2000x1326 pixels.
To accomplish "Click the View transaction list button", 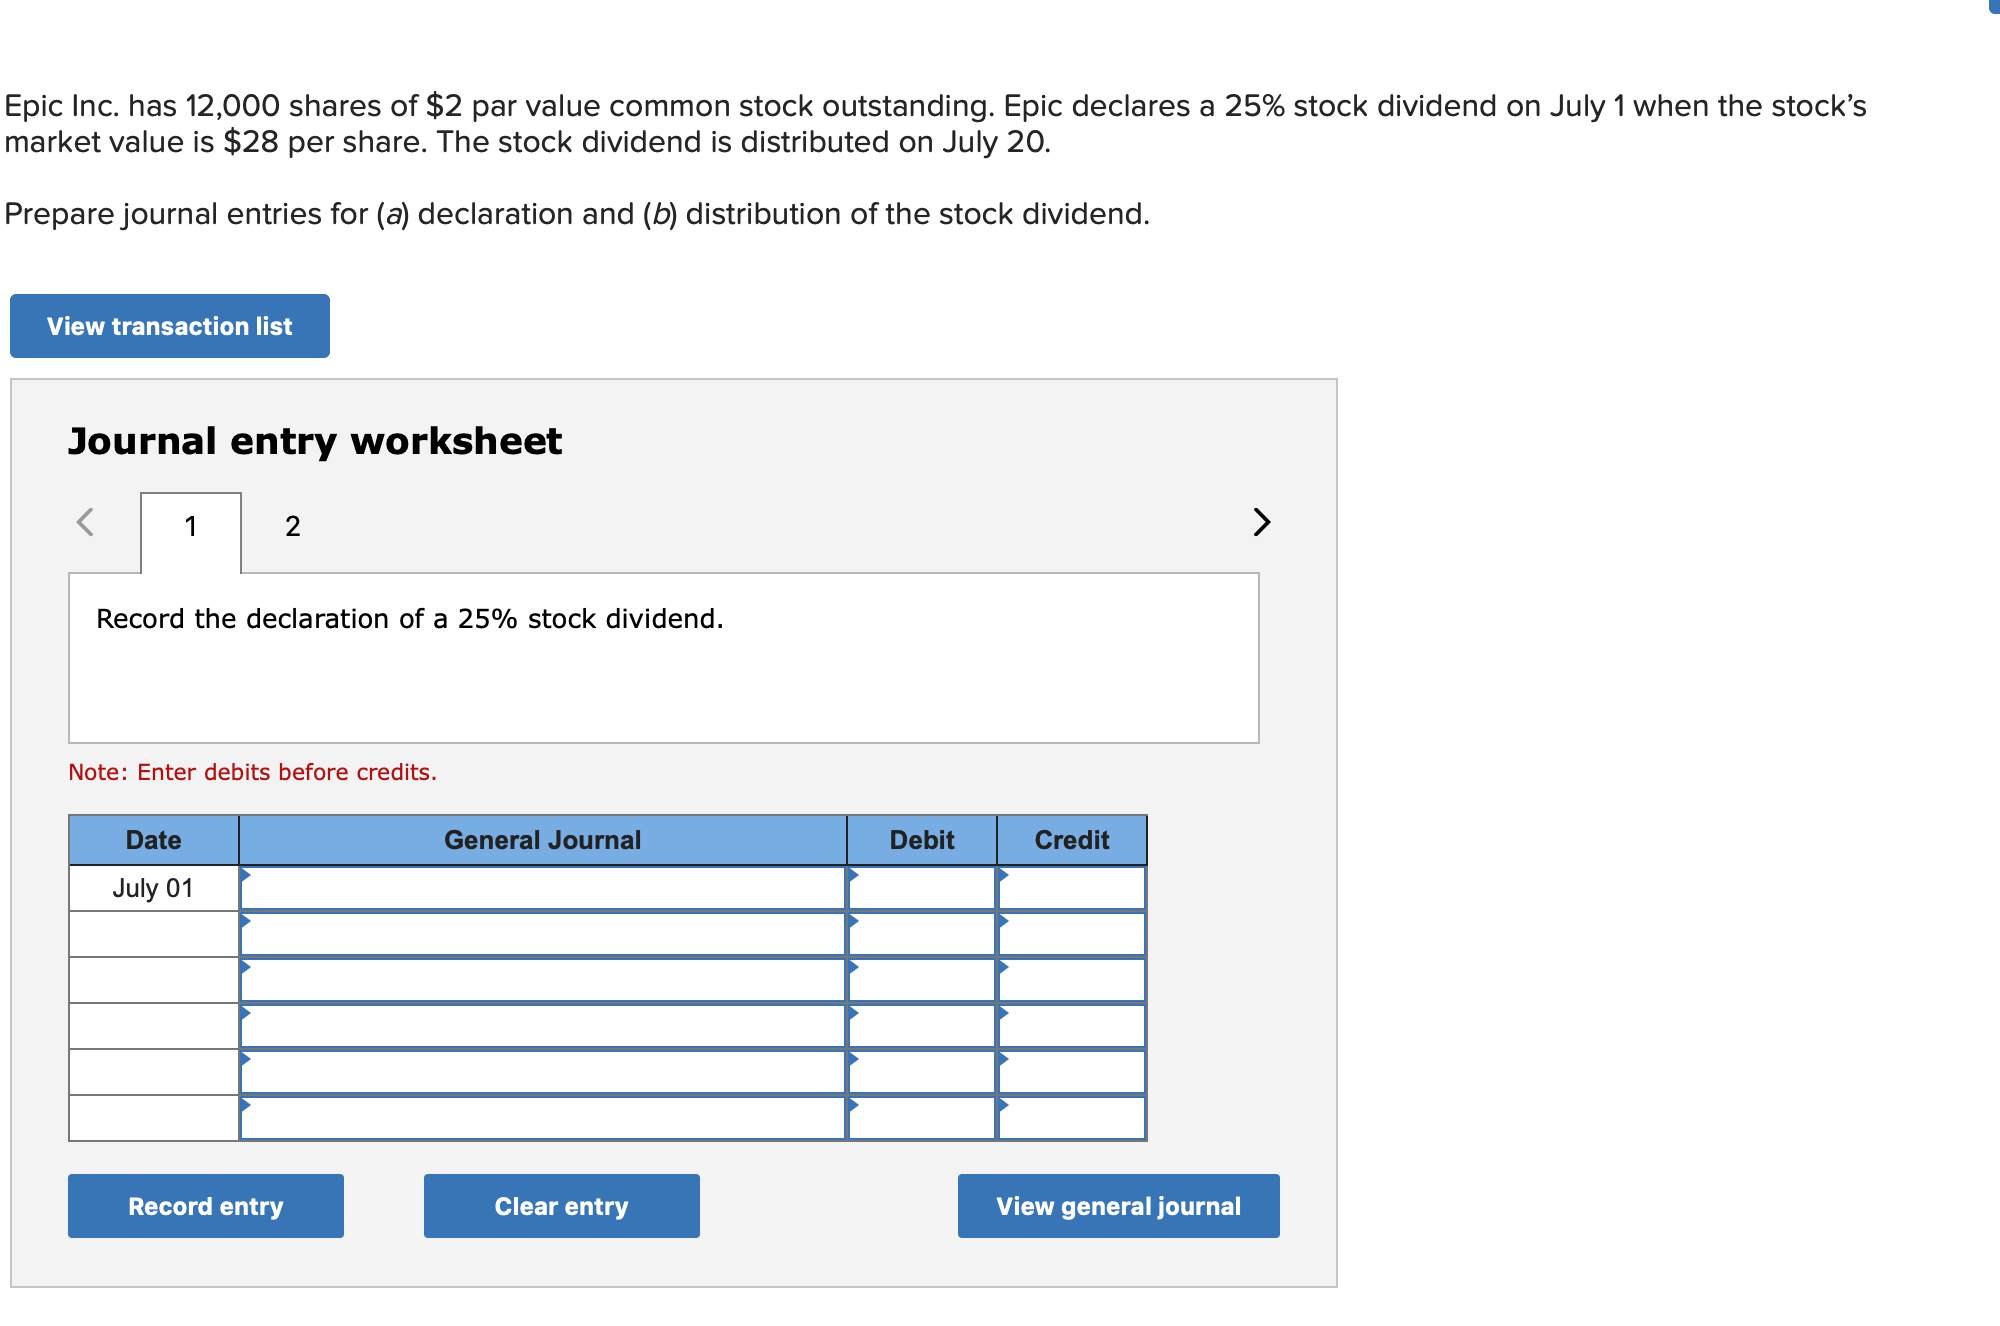I will pos(168,325).
